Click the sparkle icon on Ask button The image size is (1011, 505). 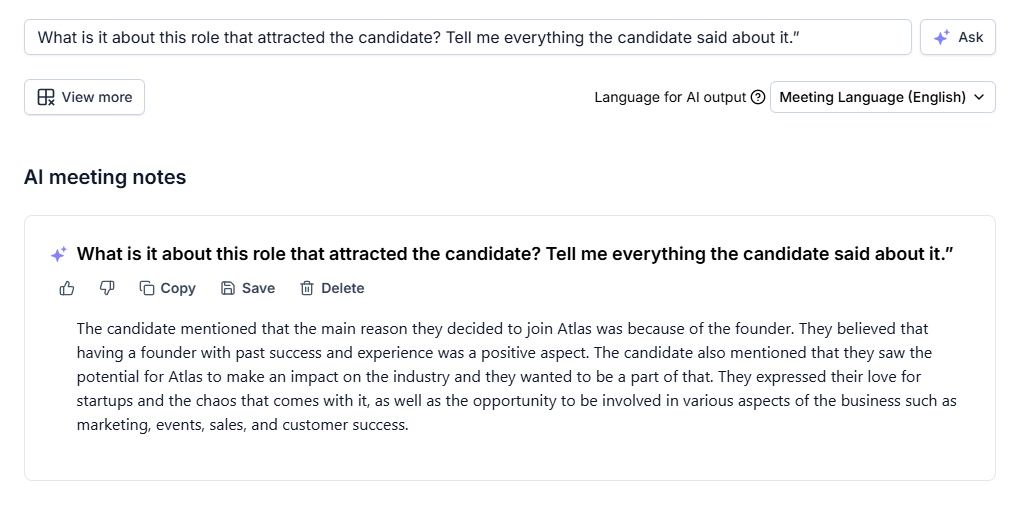coord(941,37)
